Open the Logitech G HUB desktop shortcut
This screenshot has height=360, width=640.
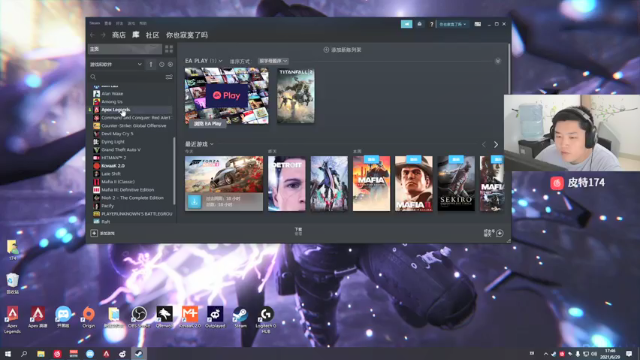click(266, 320)
